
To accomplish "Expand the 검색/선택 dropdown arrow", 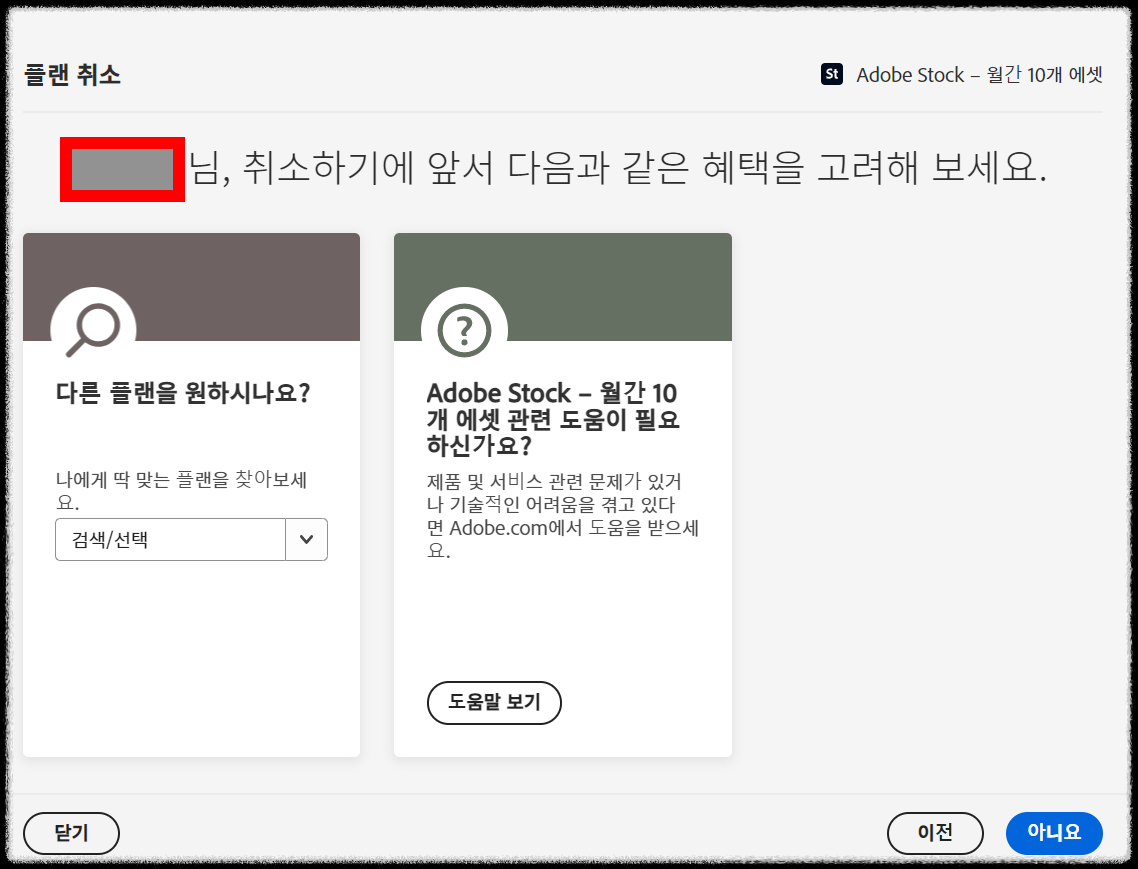I will click(x=306, y=539).
